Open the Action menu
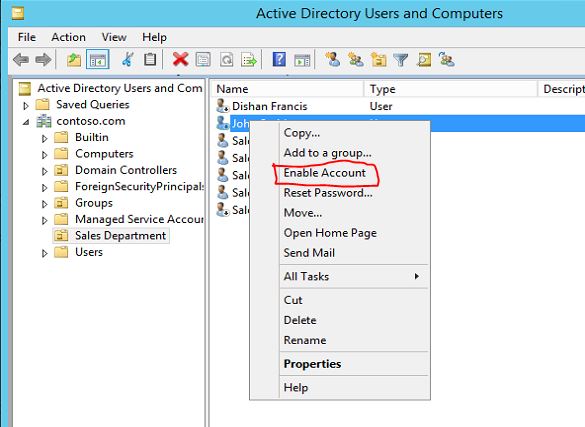 [69, 37]
